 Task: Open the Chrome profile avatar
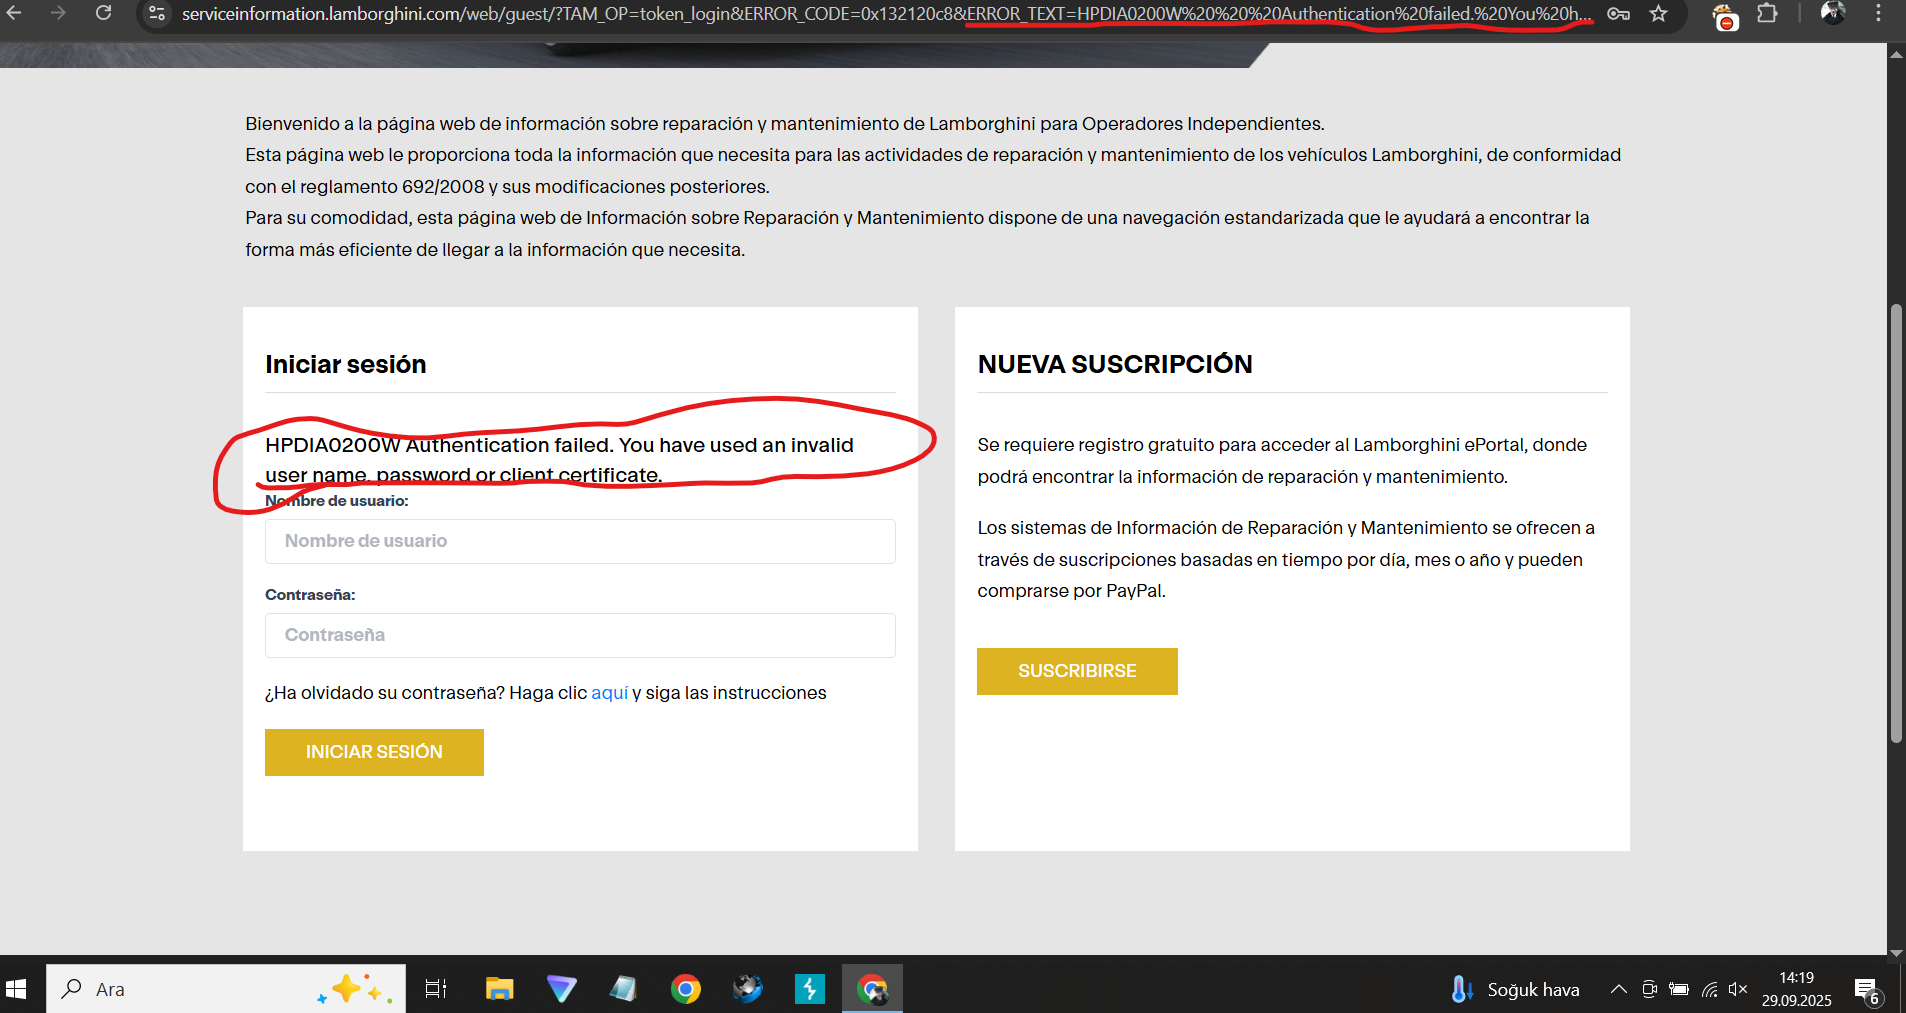coord(1833,13)
